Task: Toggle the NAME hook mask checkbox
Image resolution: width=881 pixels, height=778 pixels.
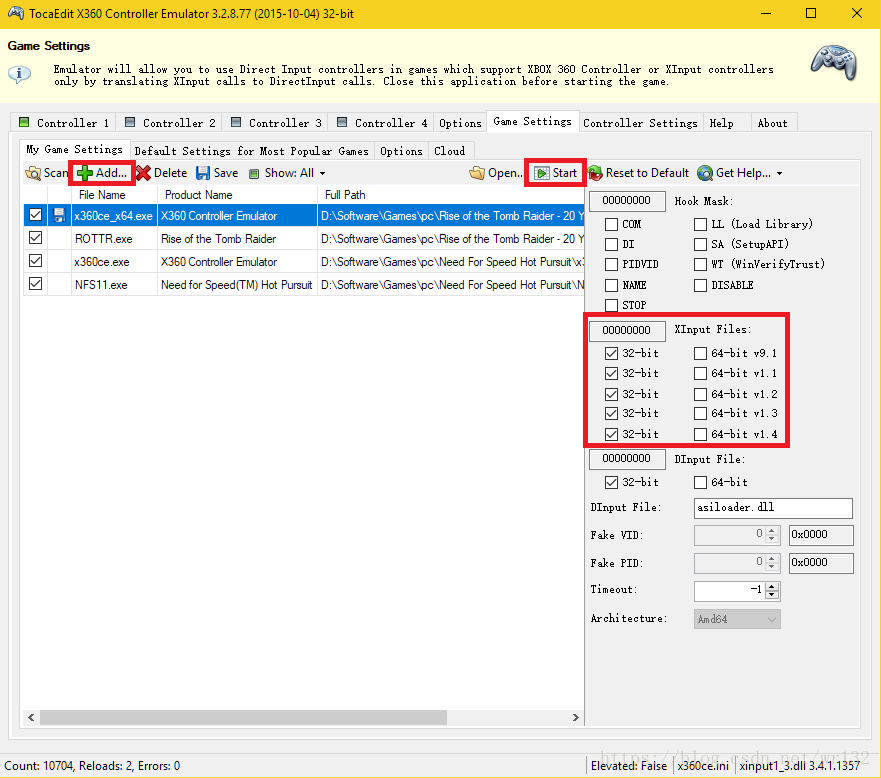Action: (x=611, y=285)
